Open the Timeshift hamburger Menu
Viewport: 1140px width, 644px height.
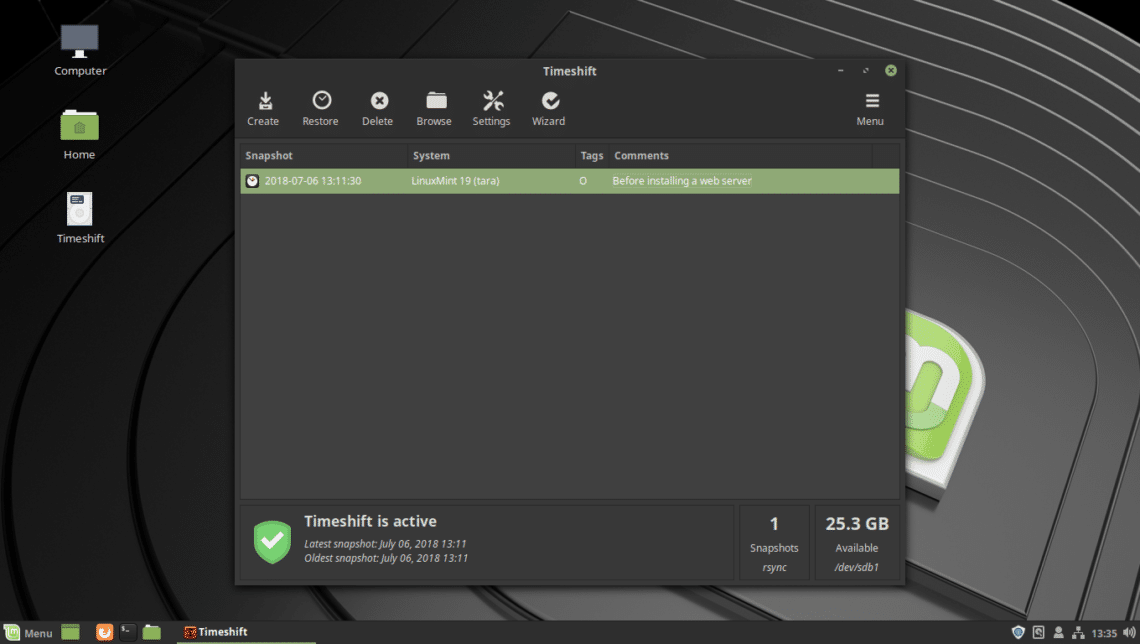pos(870,108)
